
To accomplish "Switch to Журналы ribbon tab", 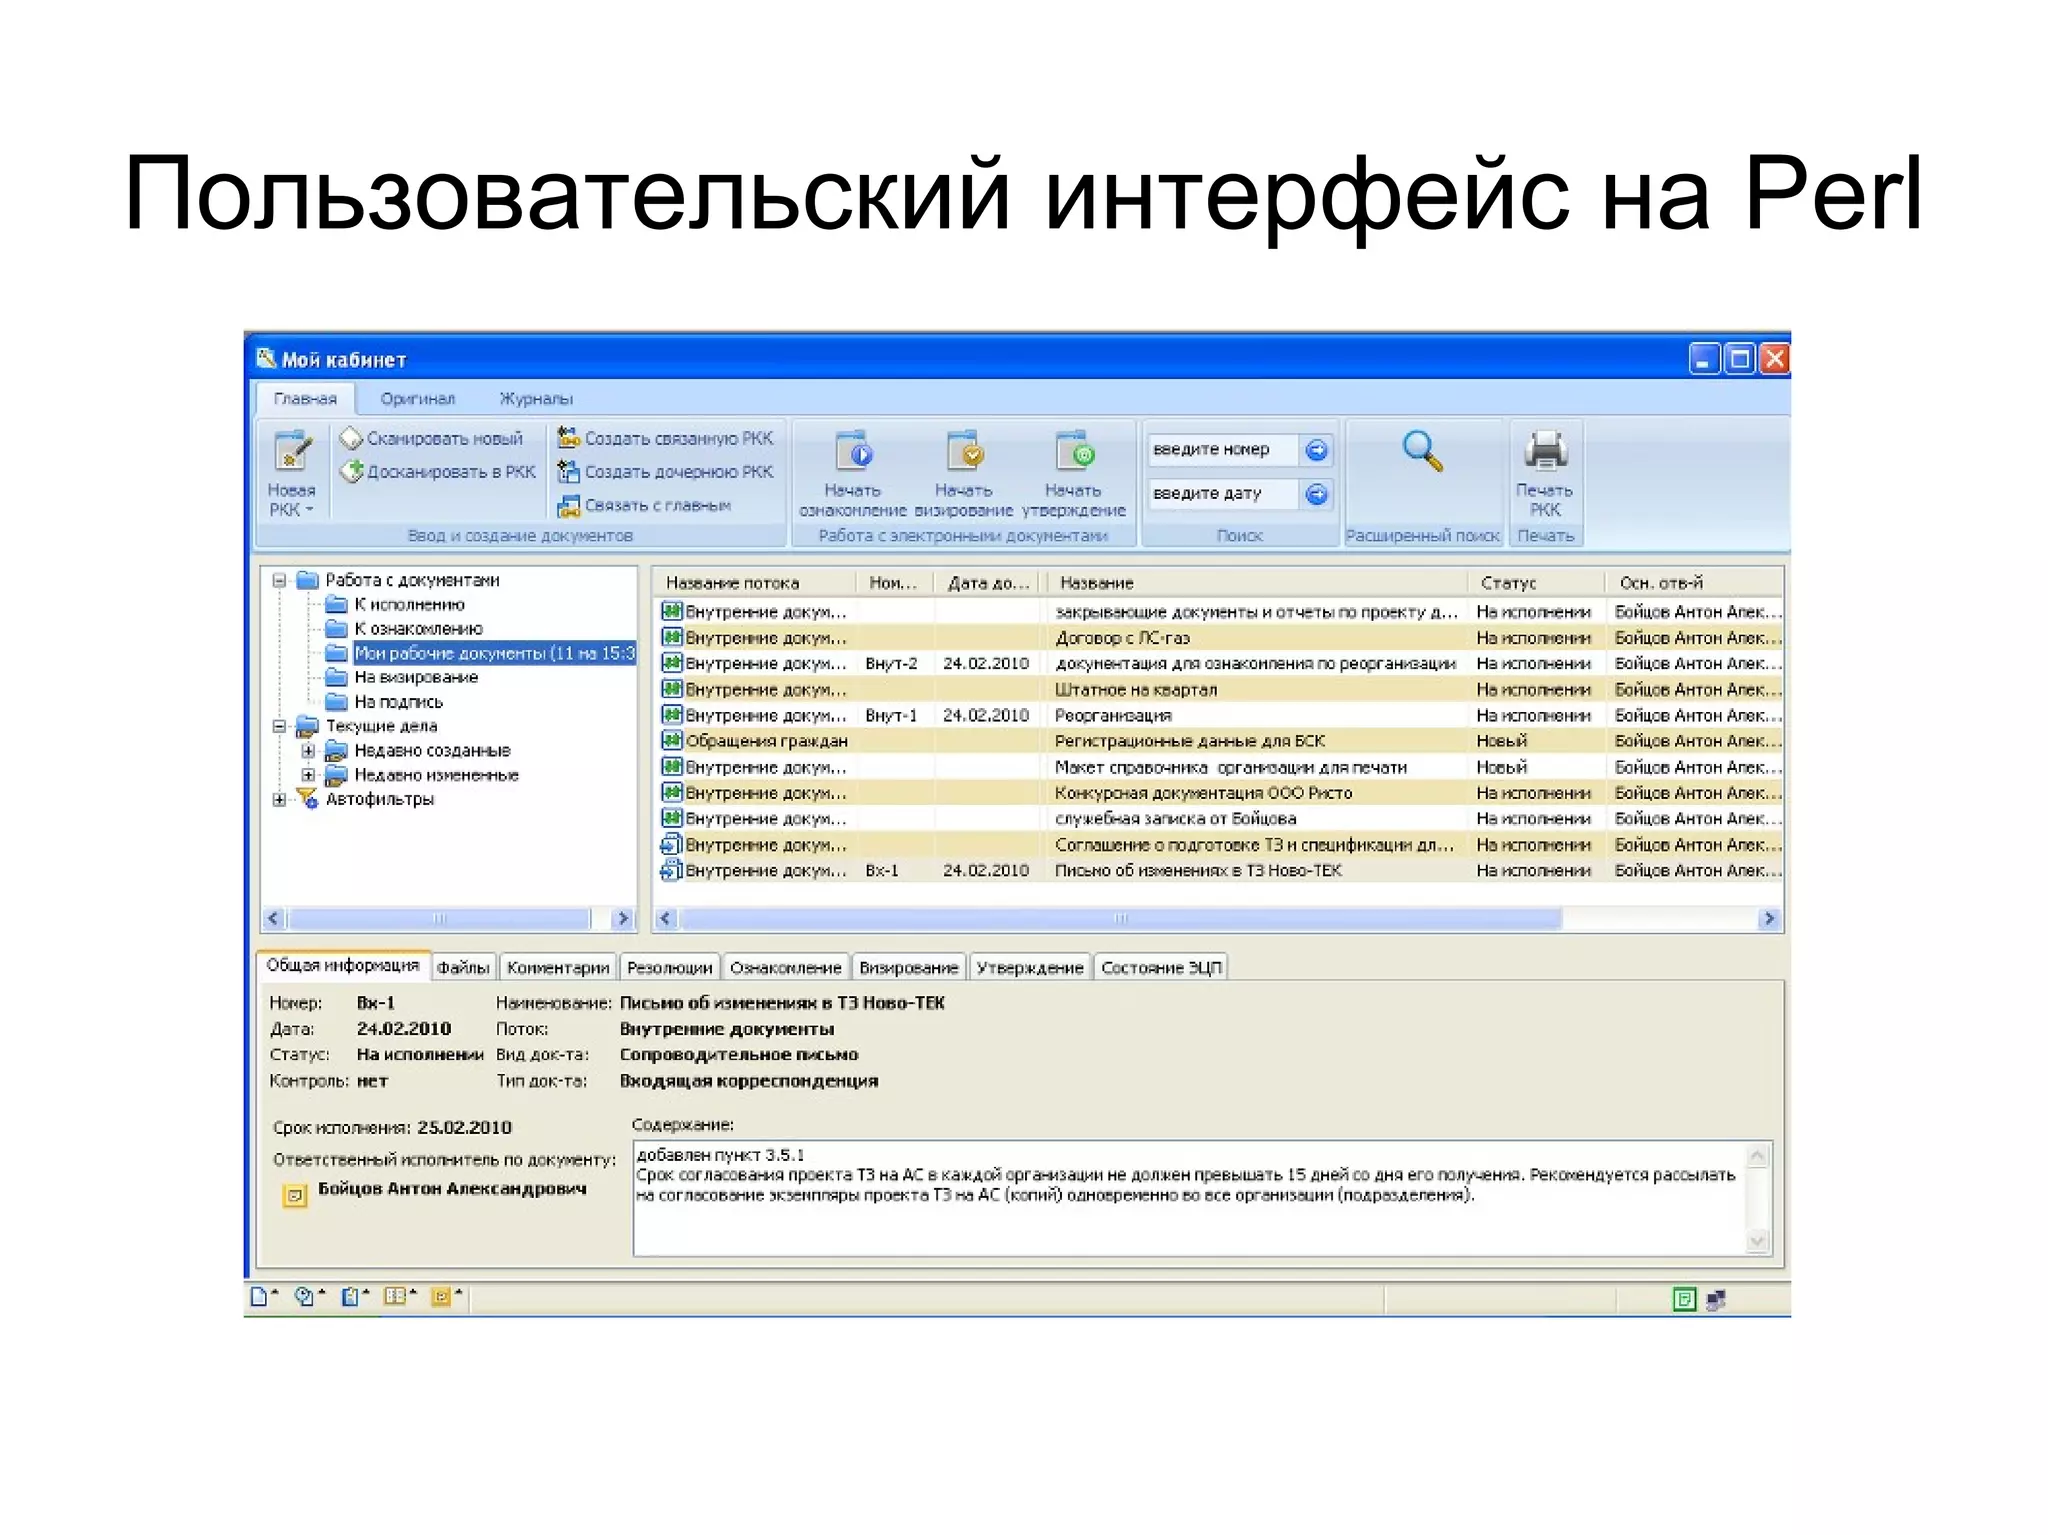I will 536,399.
